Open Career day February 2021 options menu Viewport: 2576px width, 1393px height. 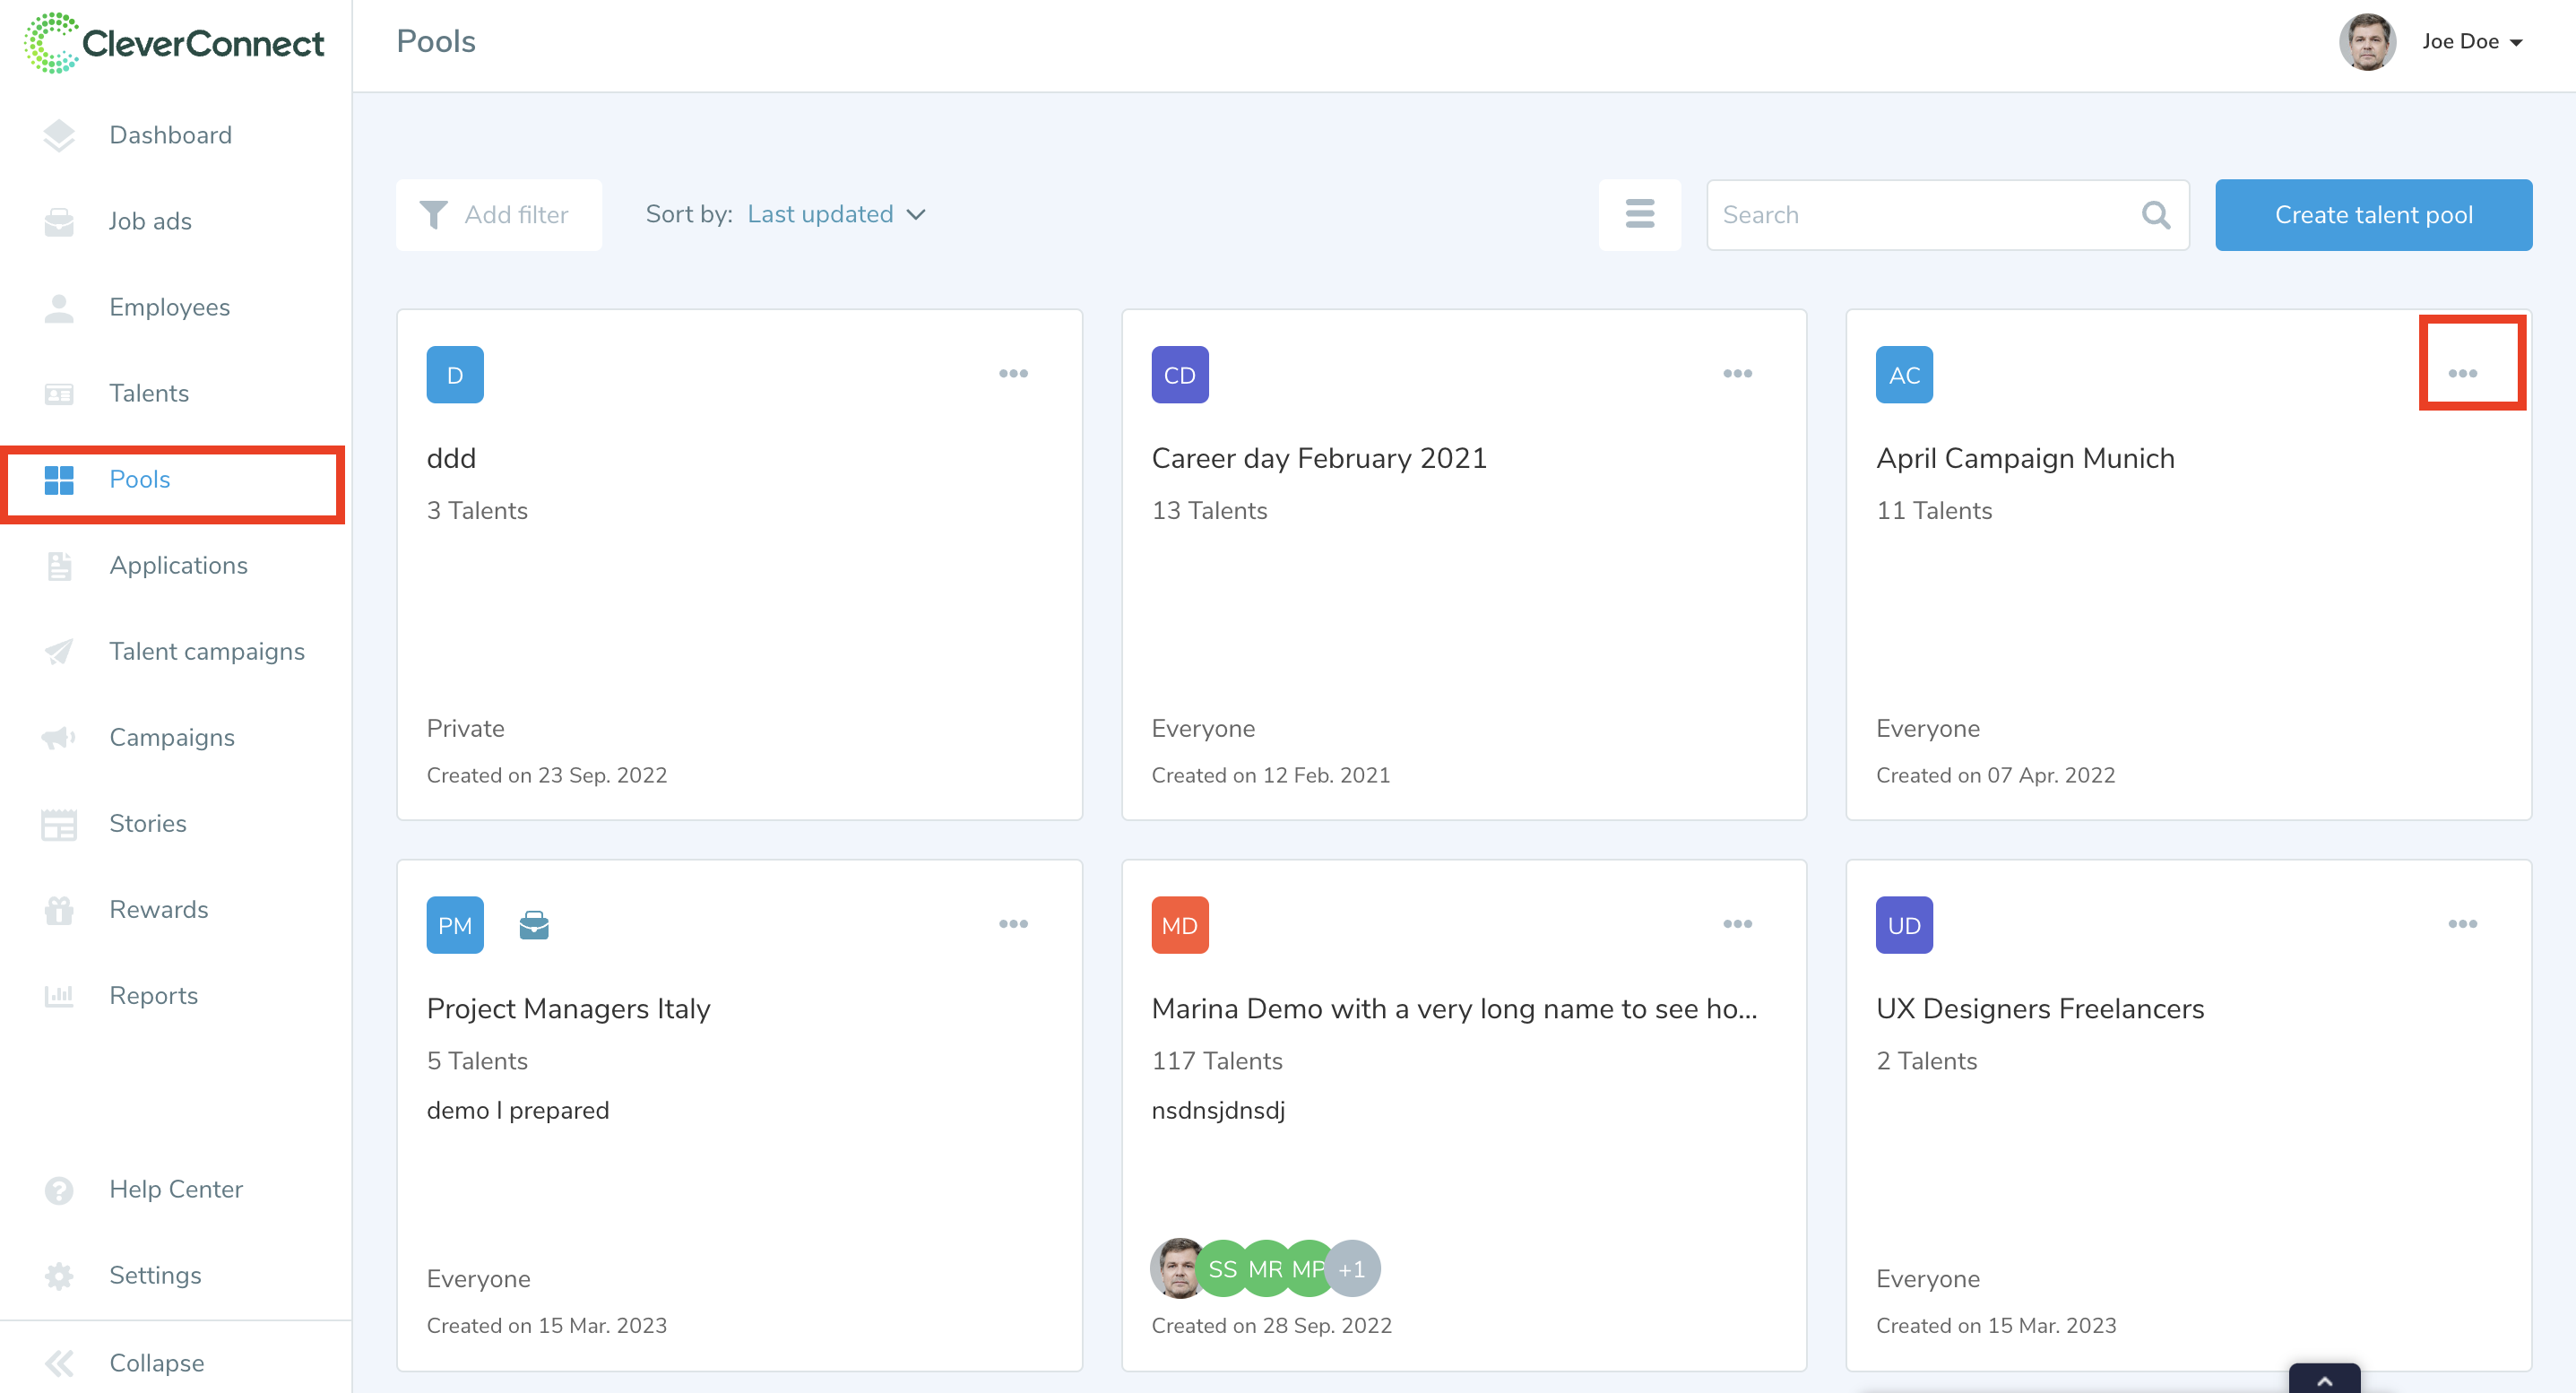coord(1737,374)
